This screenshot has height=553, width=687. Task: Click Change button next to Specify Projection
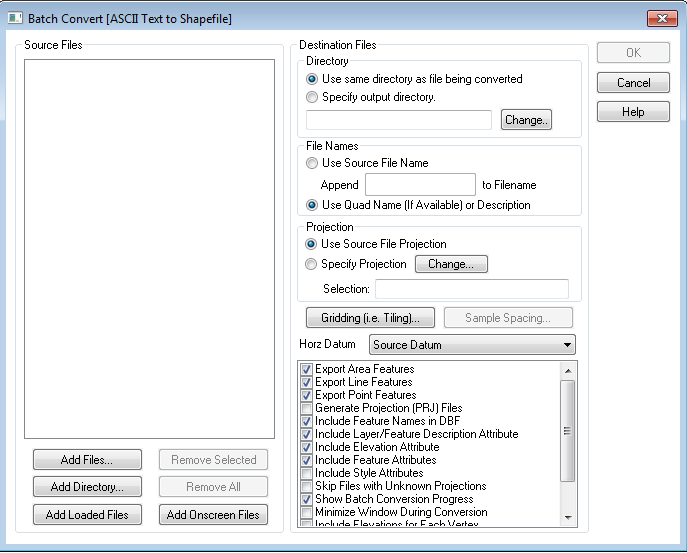451,264
